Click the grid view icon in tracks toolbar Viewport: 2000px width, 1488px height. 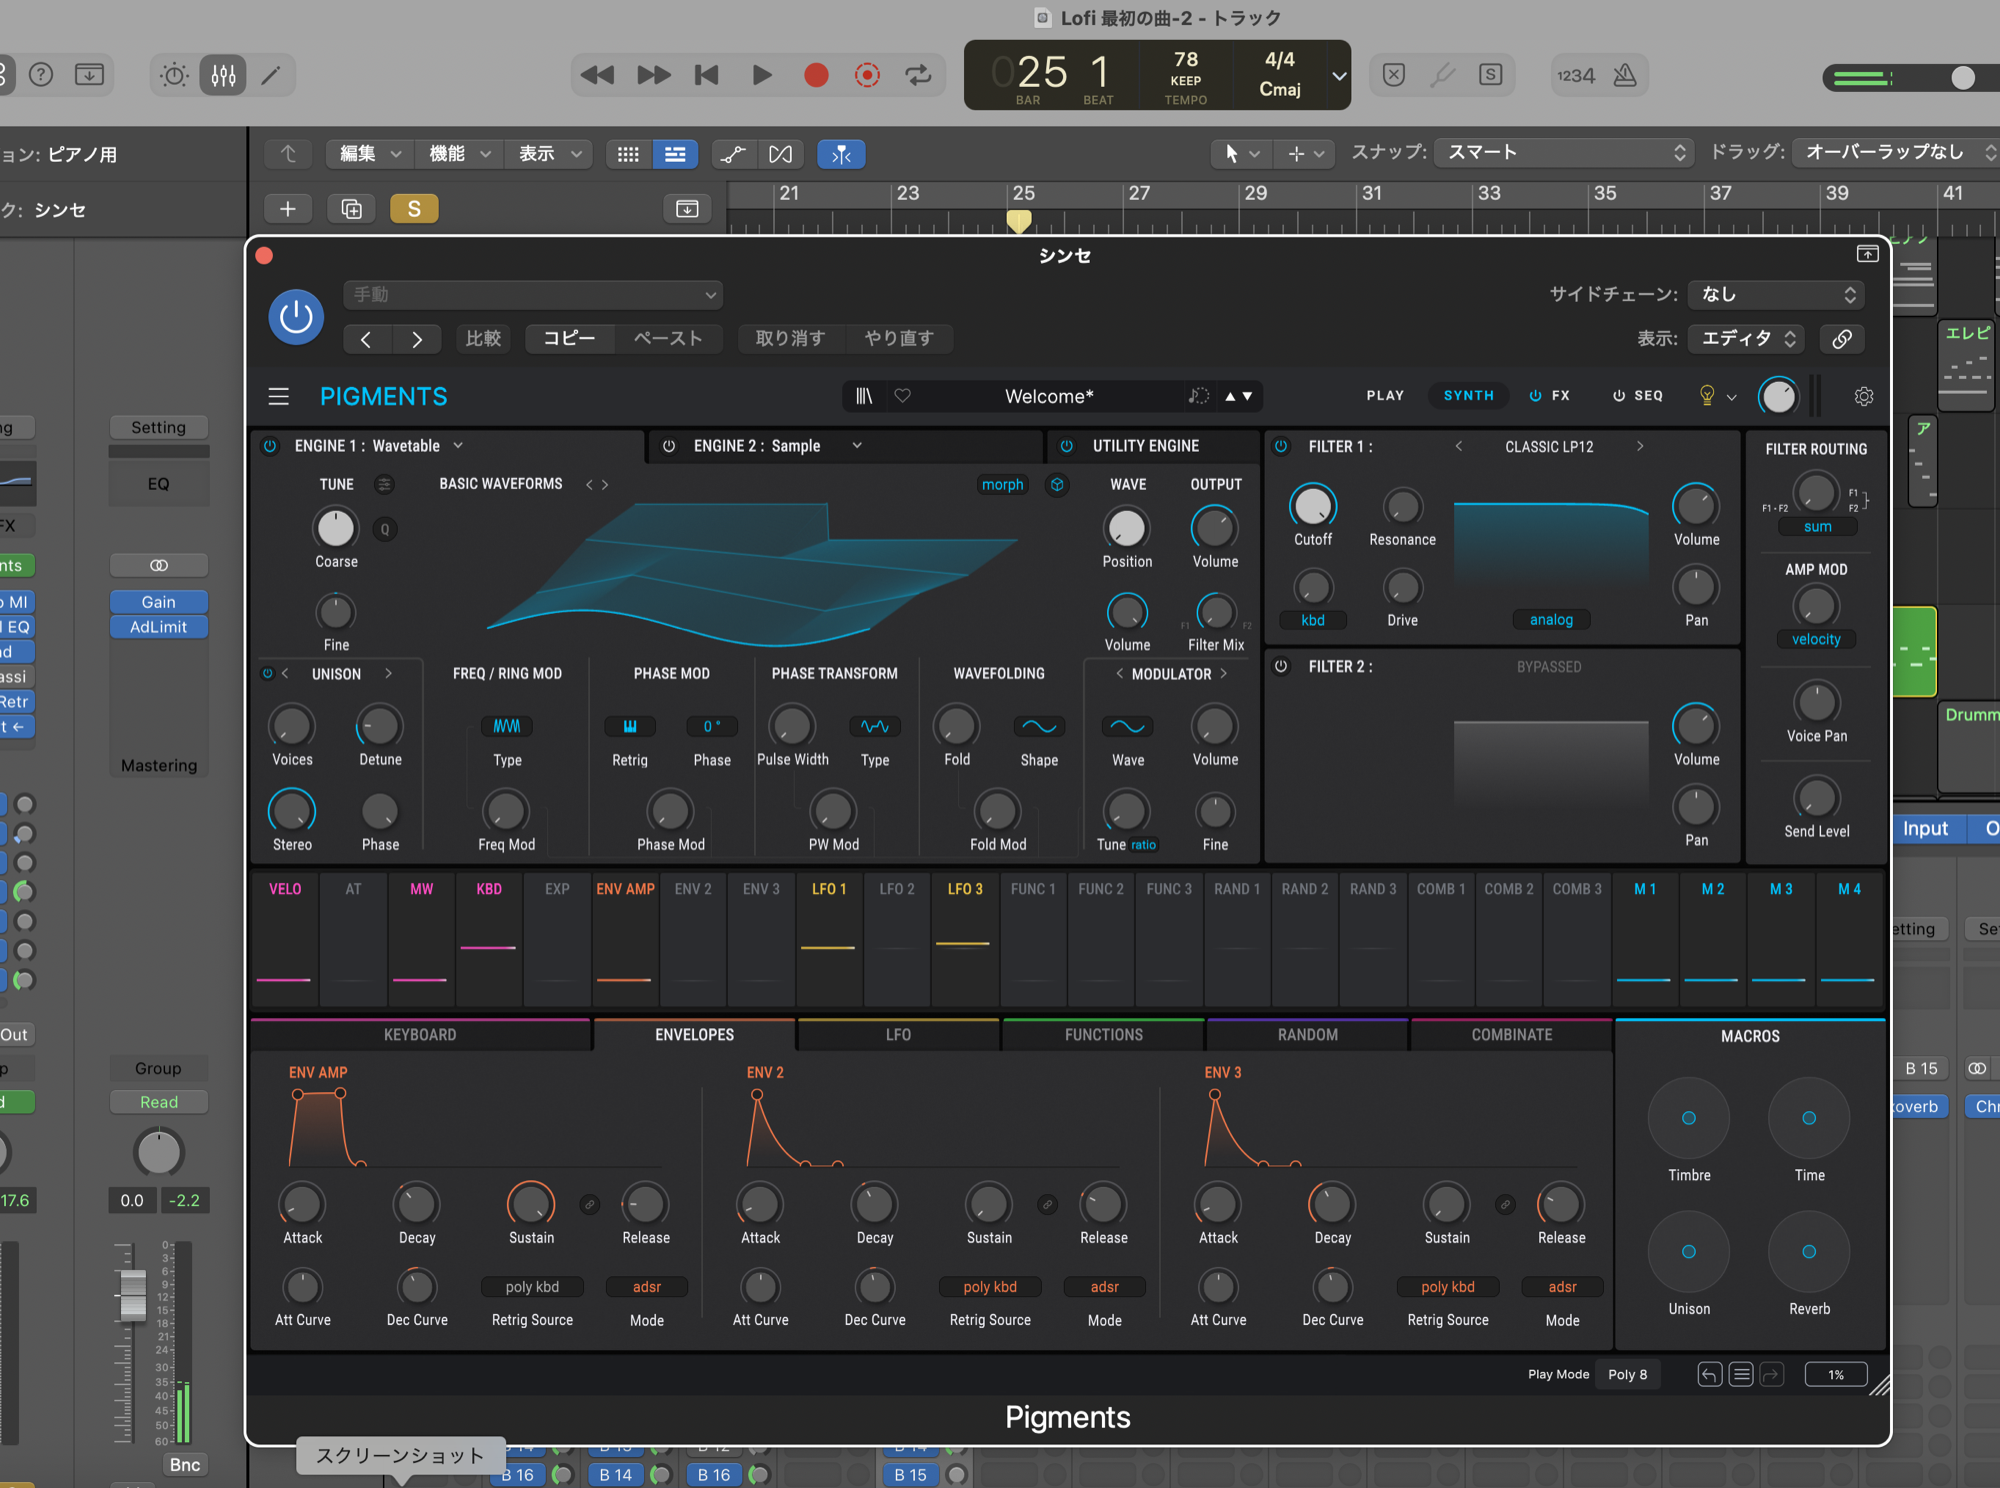pyautogui.click(x=628, y=154)
